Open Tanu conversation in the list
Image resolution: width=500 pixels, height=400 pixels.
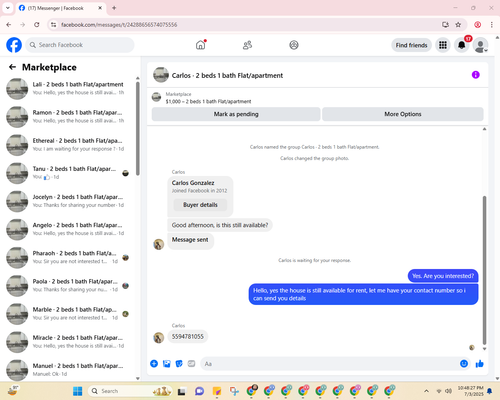pyautogui.click(x=68, y=173)
